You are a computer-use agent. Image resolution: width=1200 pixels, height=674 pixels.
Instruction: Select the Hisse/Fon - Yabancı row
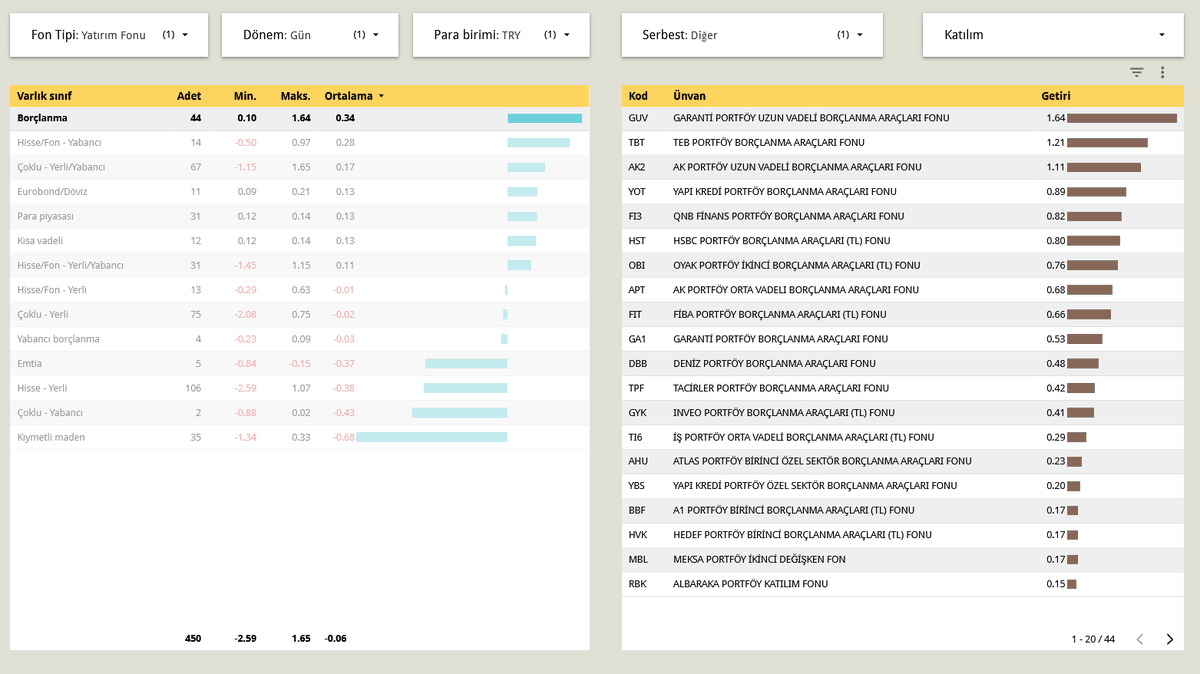pyautogui.click(x=299, y=143)
